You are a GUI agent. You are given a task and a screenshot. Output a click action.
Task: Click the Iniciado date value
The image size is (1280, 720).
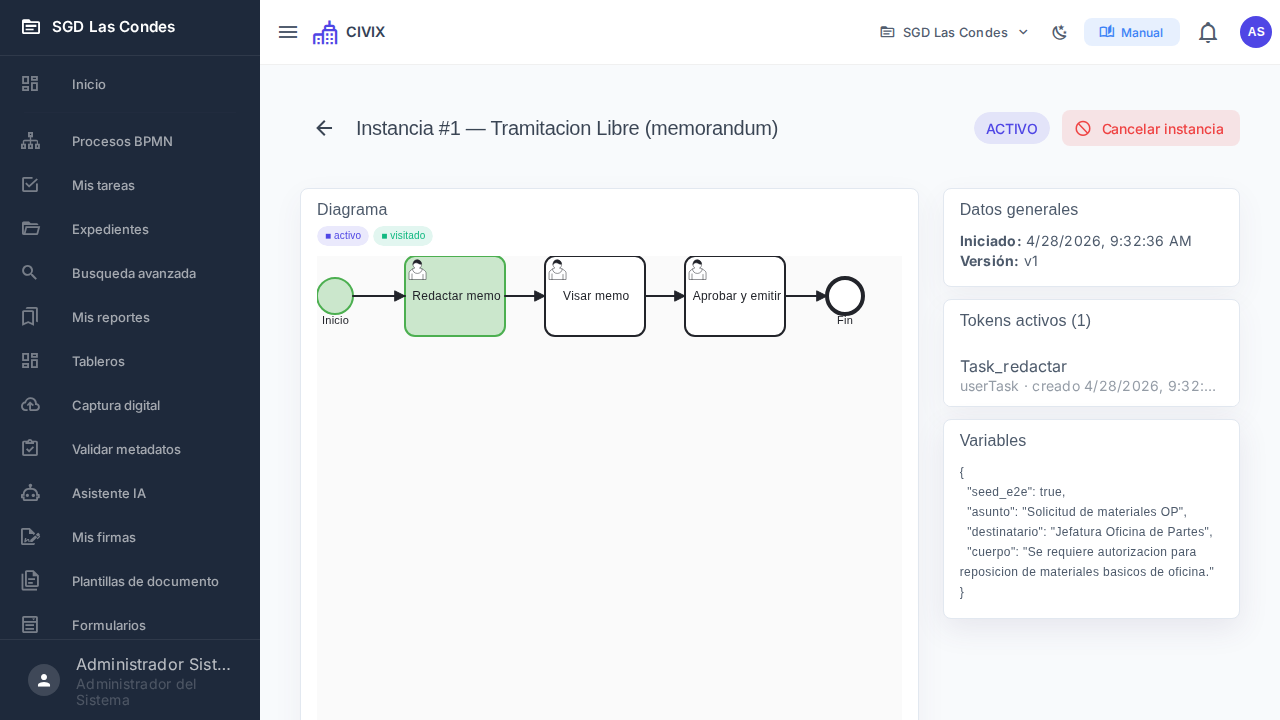tap(1109, 241)
